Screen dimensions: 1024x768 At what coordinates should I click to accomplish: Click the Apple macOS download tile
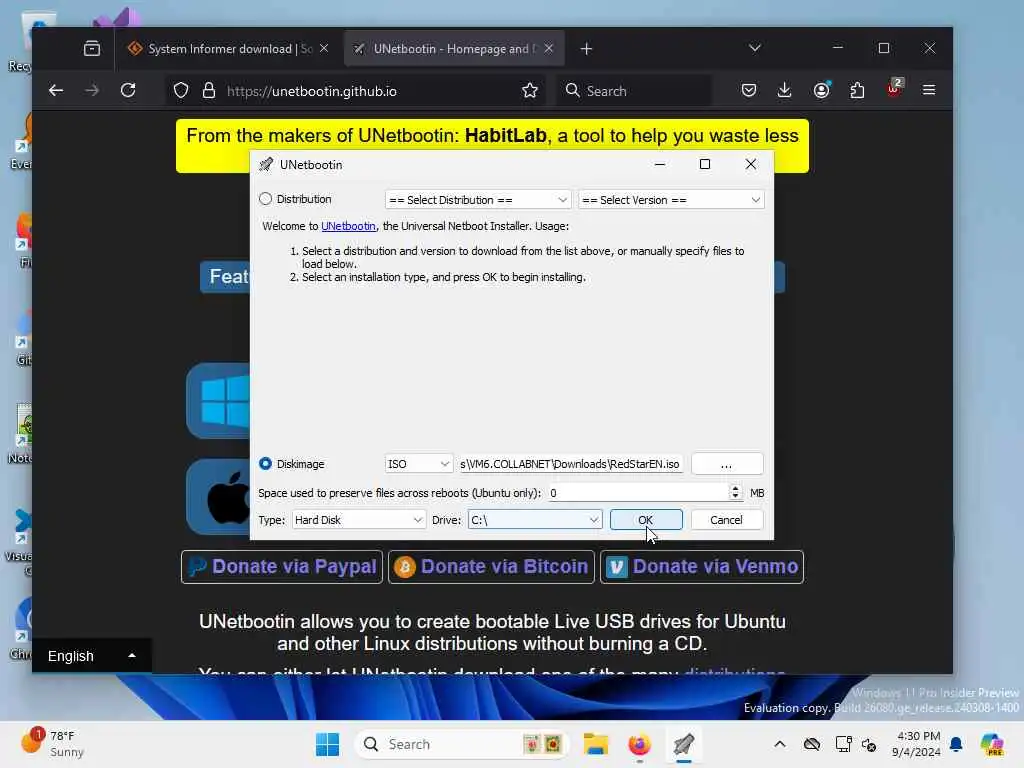pyautogui.click(x=219, y=498)
